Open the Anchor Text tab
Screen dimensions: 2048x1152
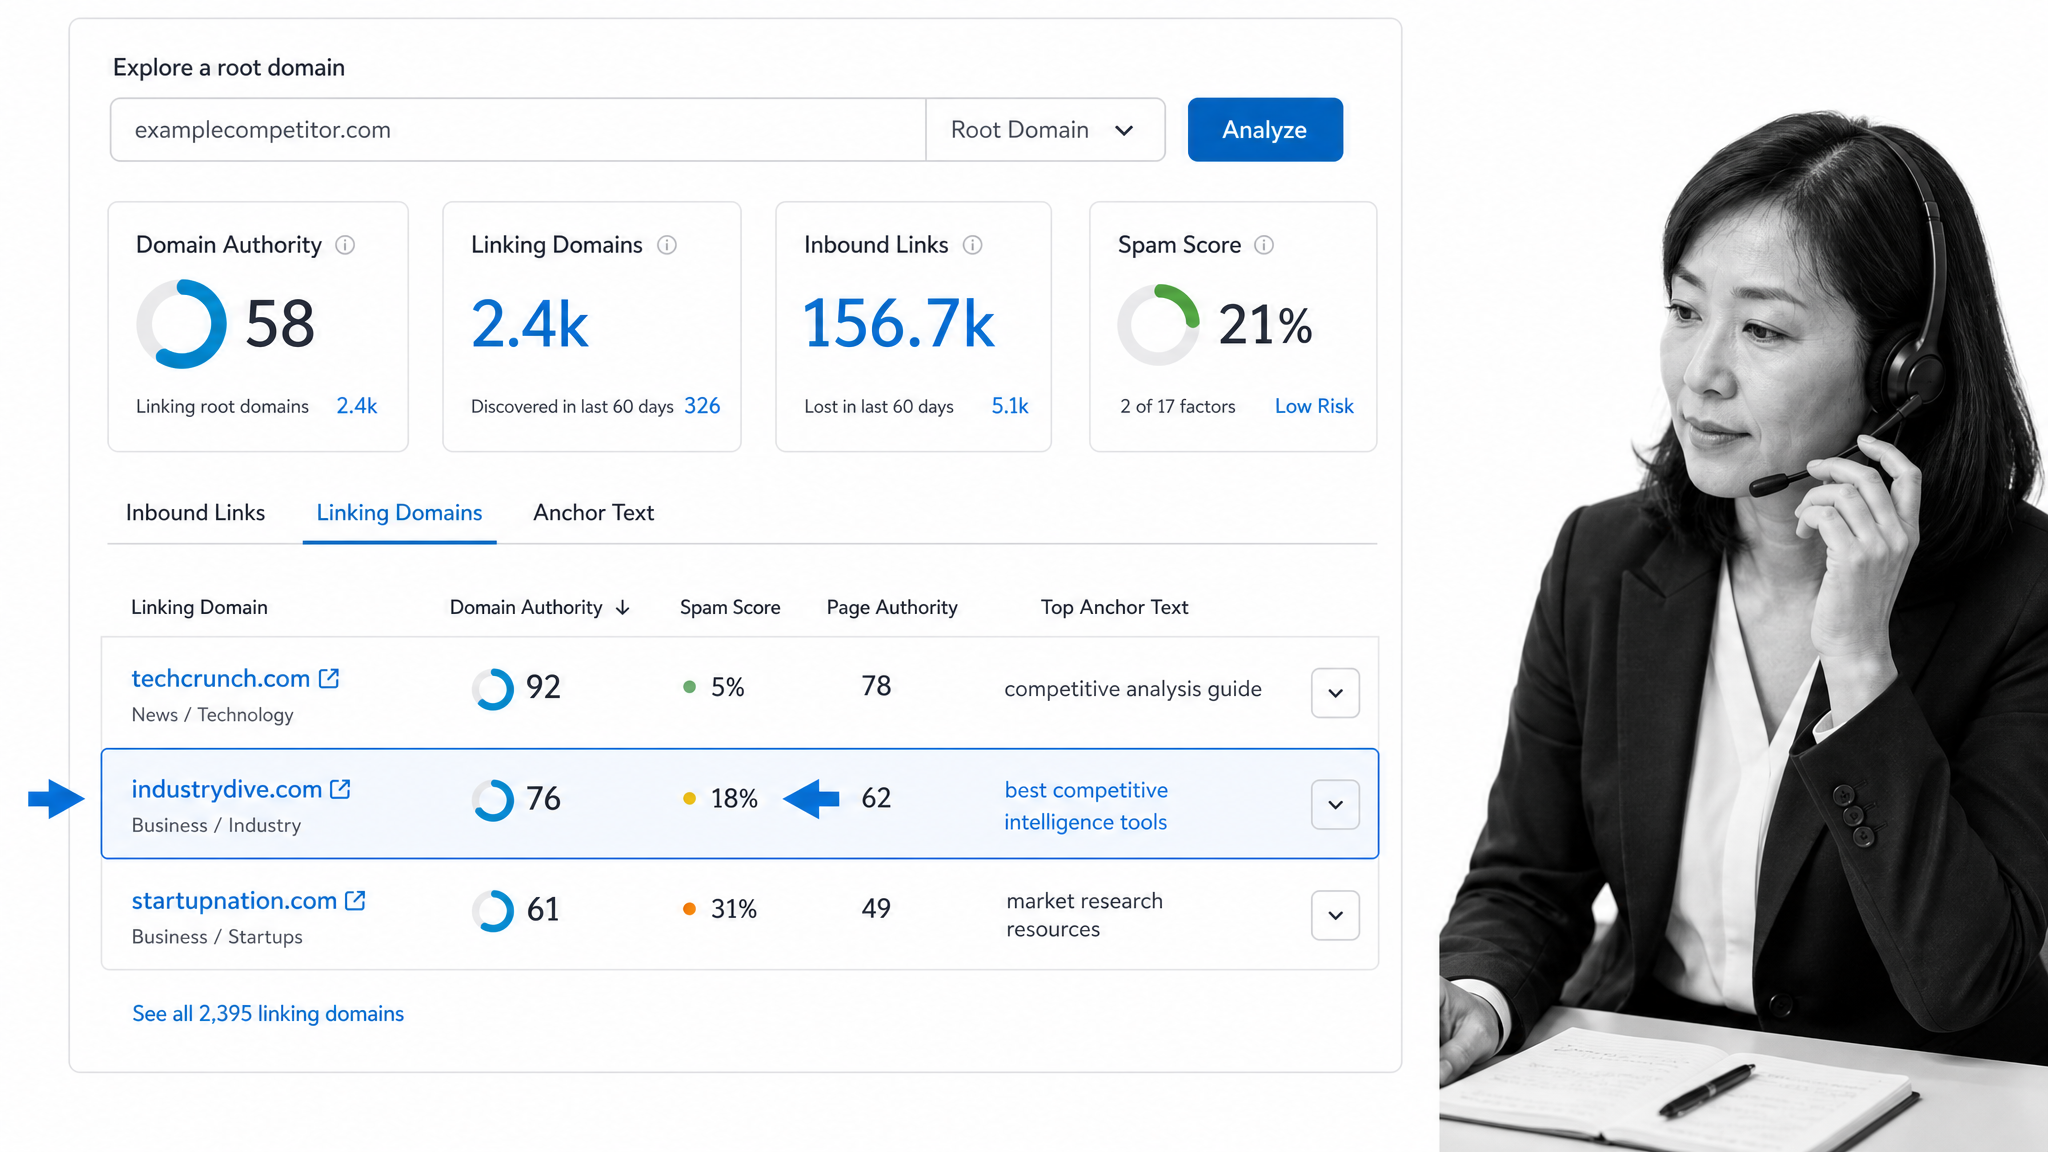click(x=594, y=513)
